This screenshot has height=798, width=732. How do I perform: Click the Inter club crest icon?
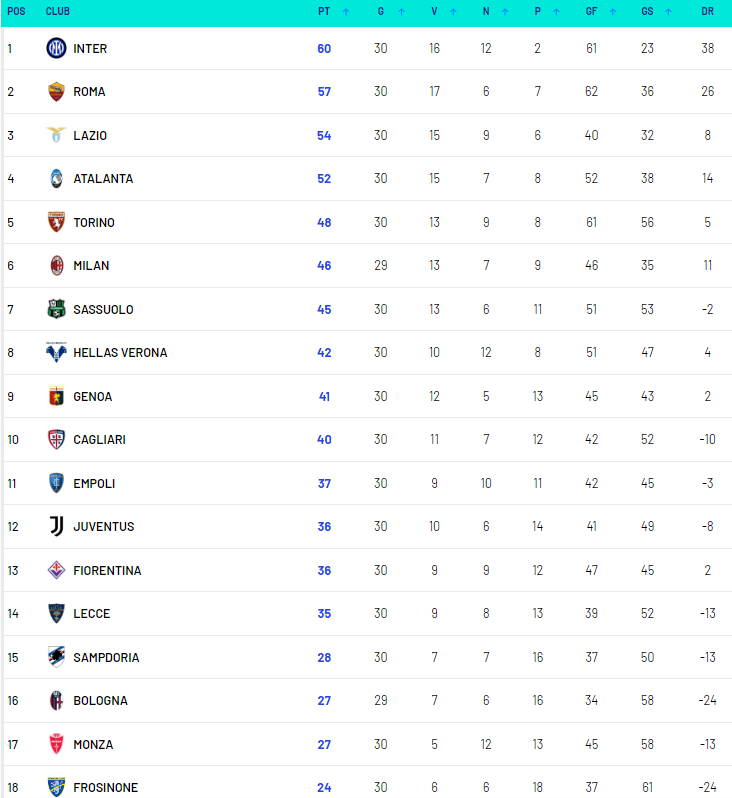[56, 48]
